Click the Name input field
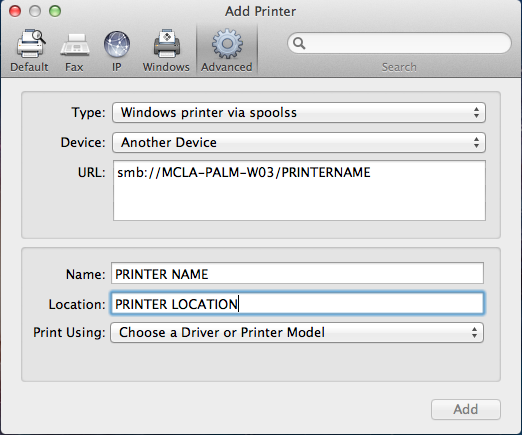Screen dimensions: 522x435 pyautogui.click(x=297, y=273)
